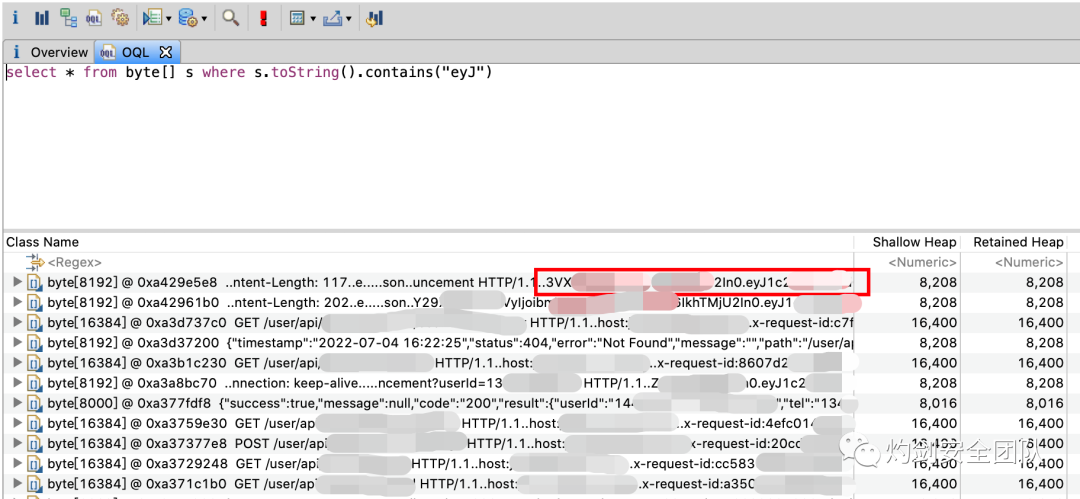Click inside the OQL query text editor
This screenshot has height=499, width=1080.
tap(540, 148)
